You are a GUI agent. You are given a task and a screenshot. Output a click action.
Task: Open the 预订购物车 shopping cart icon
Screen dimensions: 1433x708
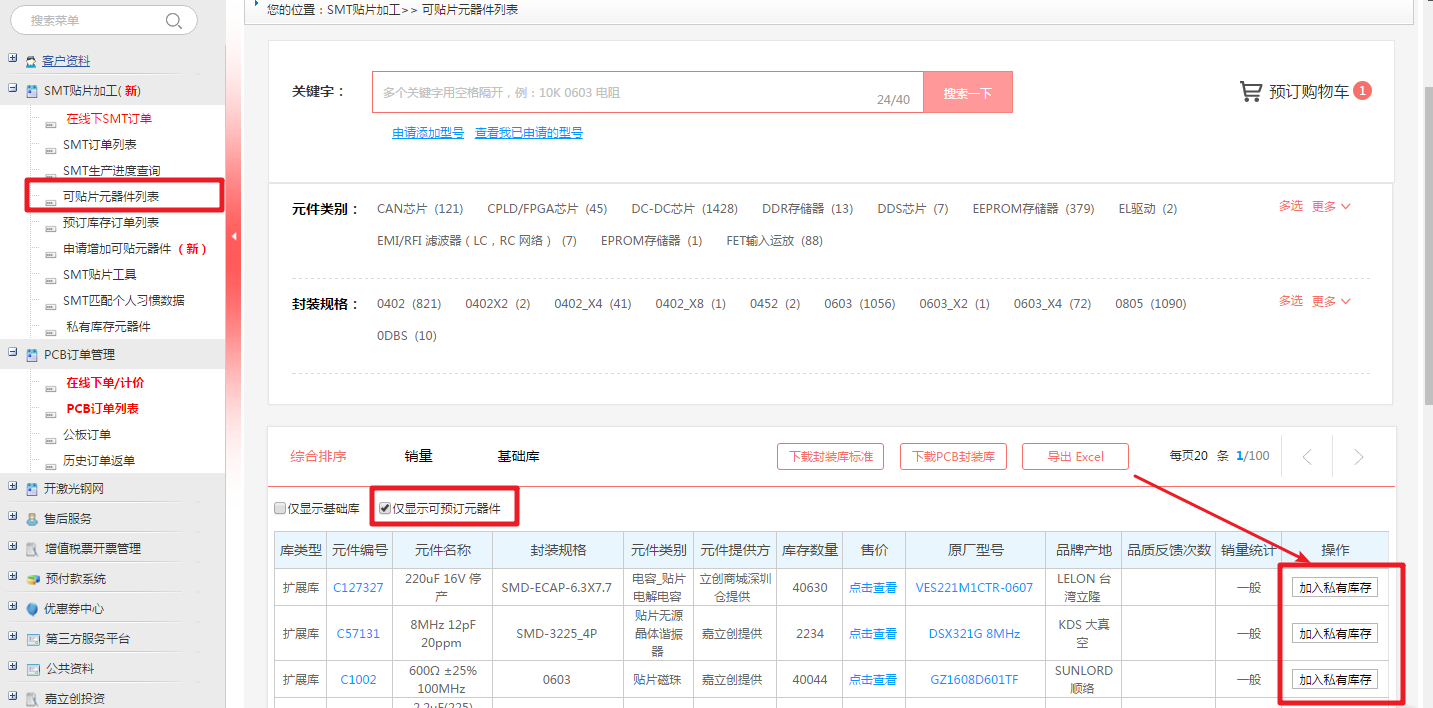coord(1250,92)
